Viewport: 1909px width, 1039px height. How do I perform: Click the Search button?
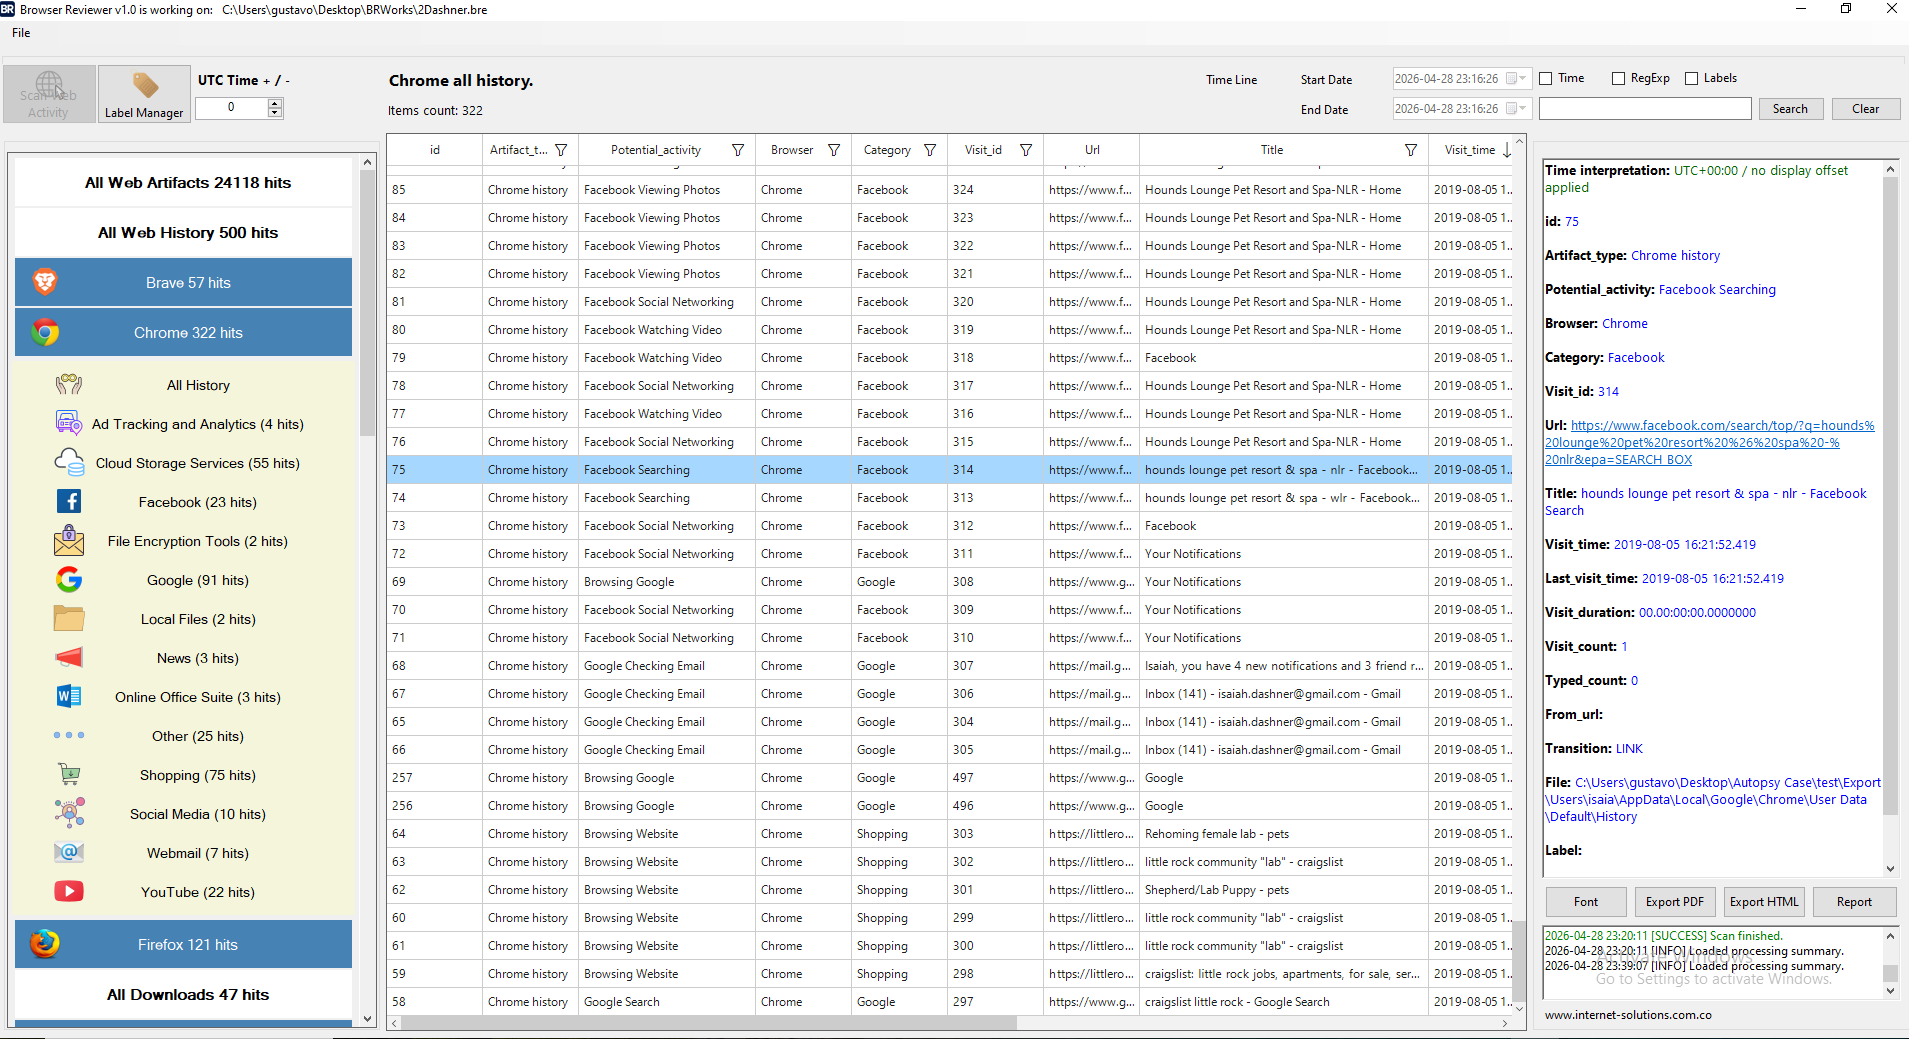click(x=1790, y=109)
